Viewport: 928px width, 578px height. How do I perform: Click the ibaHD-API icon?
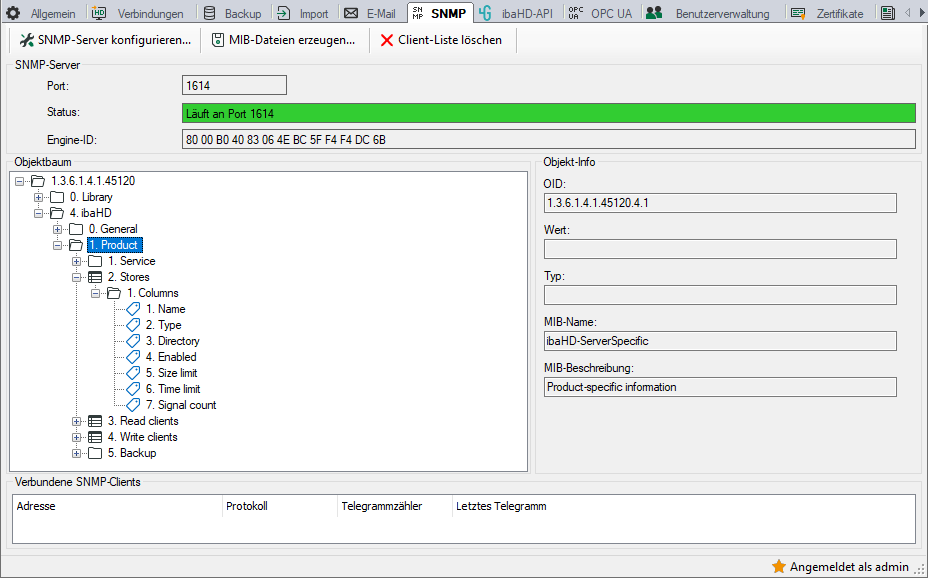pos(485,13)
